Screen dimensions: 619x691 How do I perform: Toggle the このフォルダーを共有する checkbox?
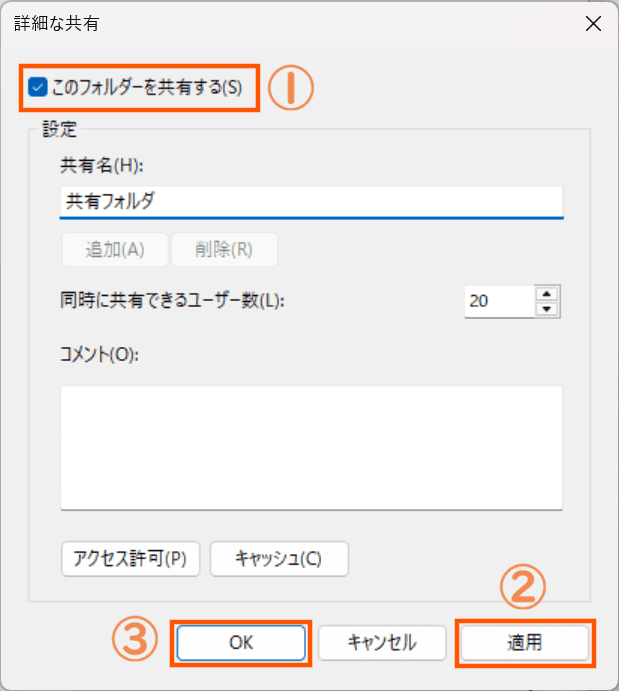pos(38,87)
